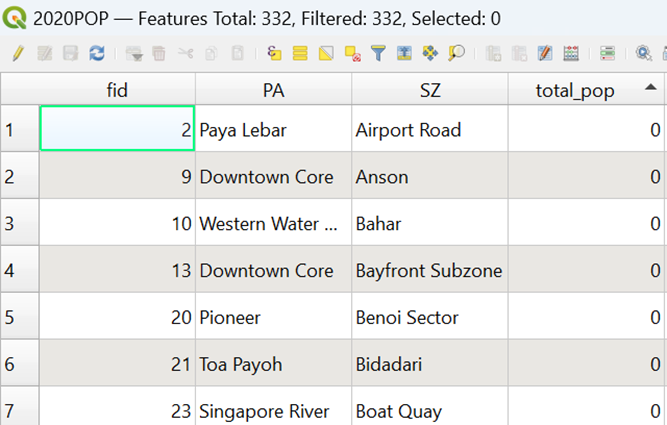The image size is (667, 425).
Task: Open the field calculator
Action: point(571,53)
